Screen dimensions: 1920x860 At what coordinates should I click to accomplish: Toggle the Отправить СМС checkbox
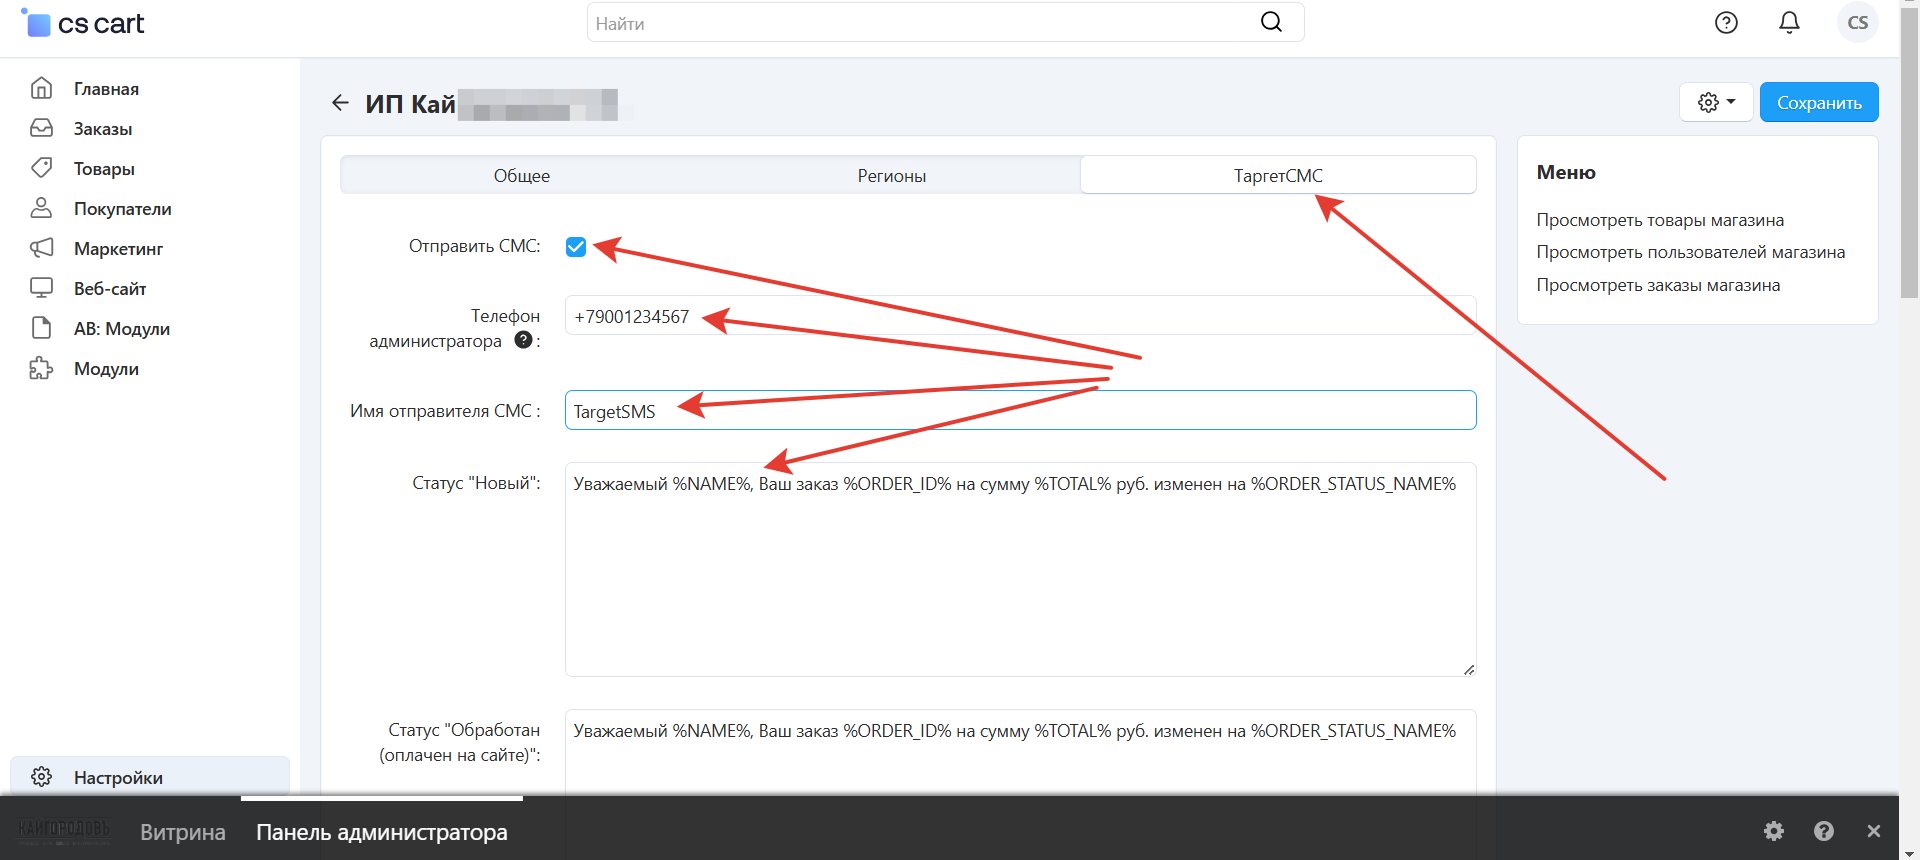[576, 247]
